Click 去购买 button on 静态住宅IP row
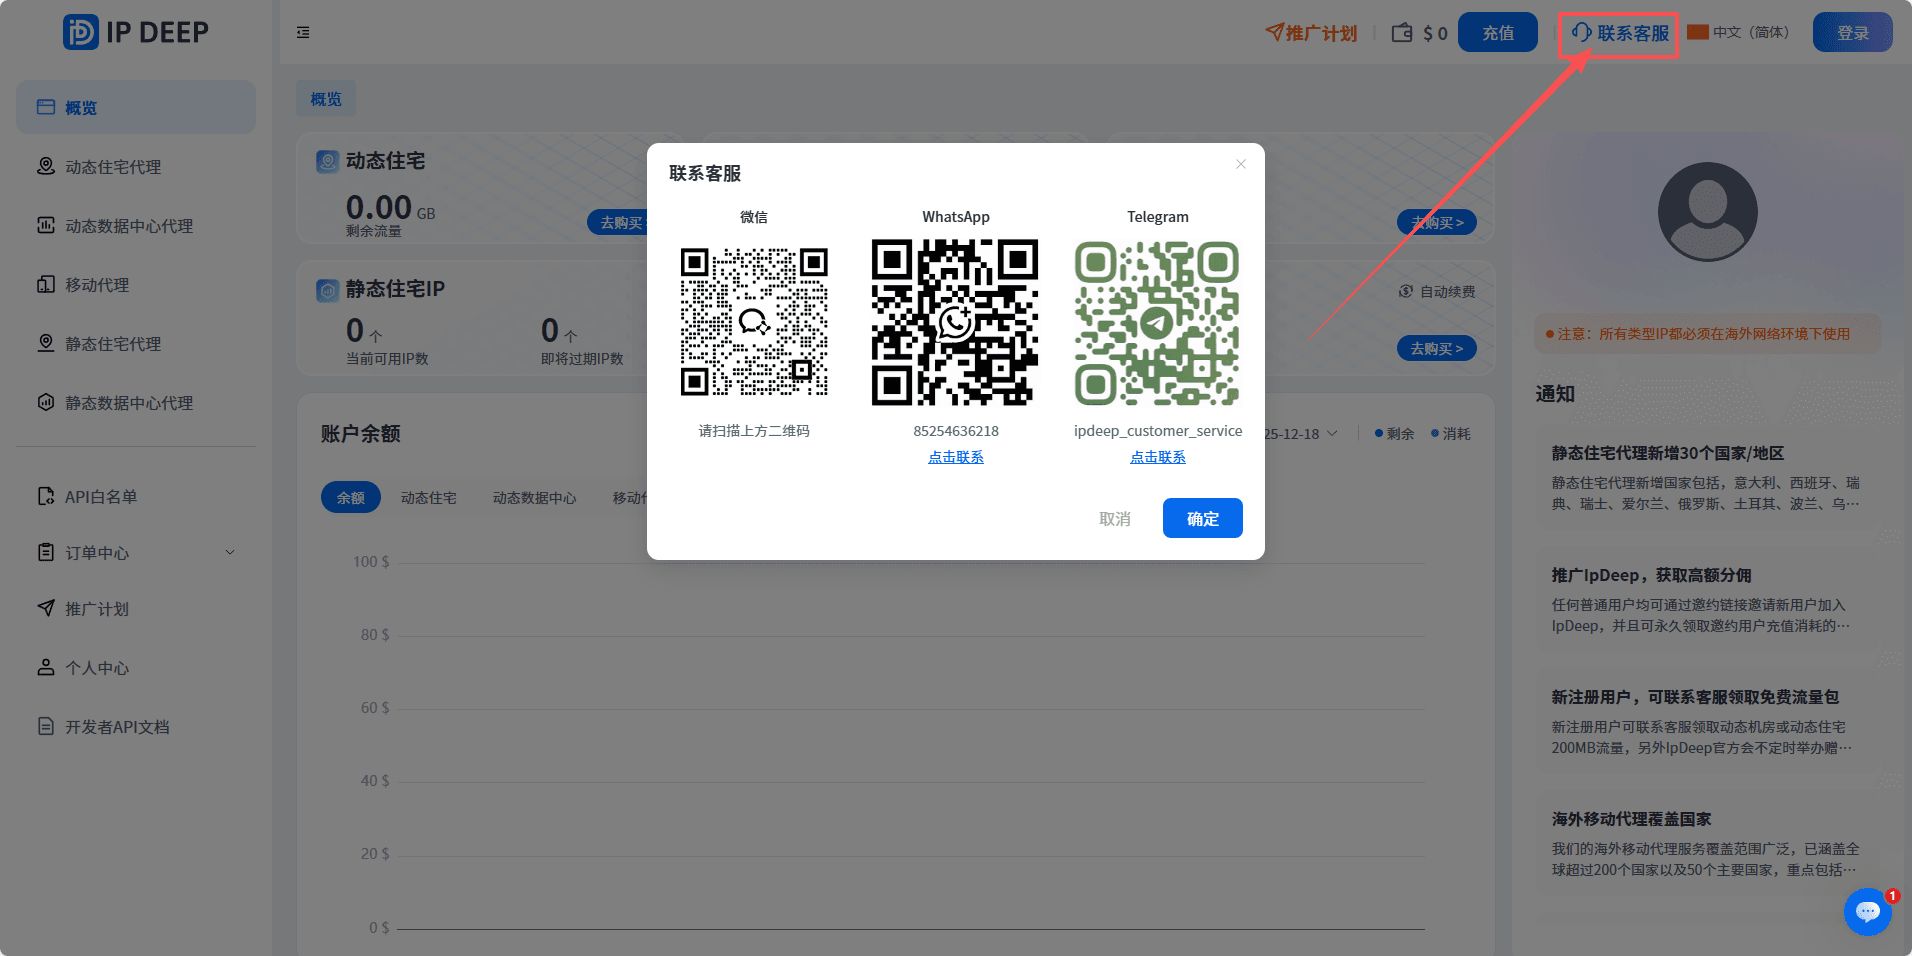The image size is (1912, 956). point(1436,348)
